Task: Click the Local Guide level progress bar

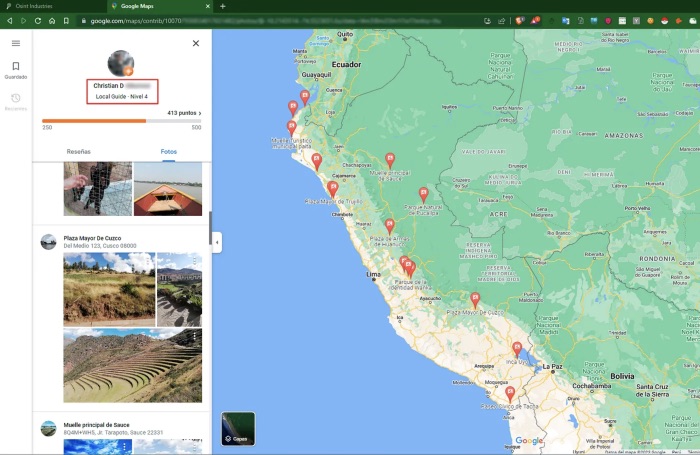Action: tap(121, 121)
